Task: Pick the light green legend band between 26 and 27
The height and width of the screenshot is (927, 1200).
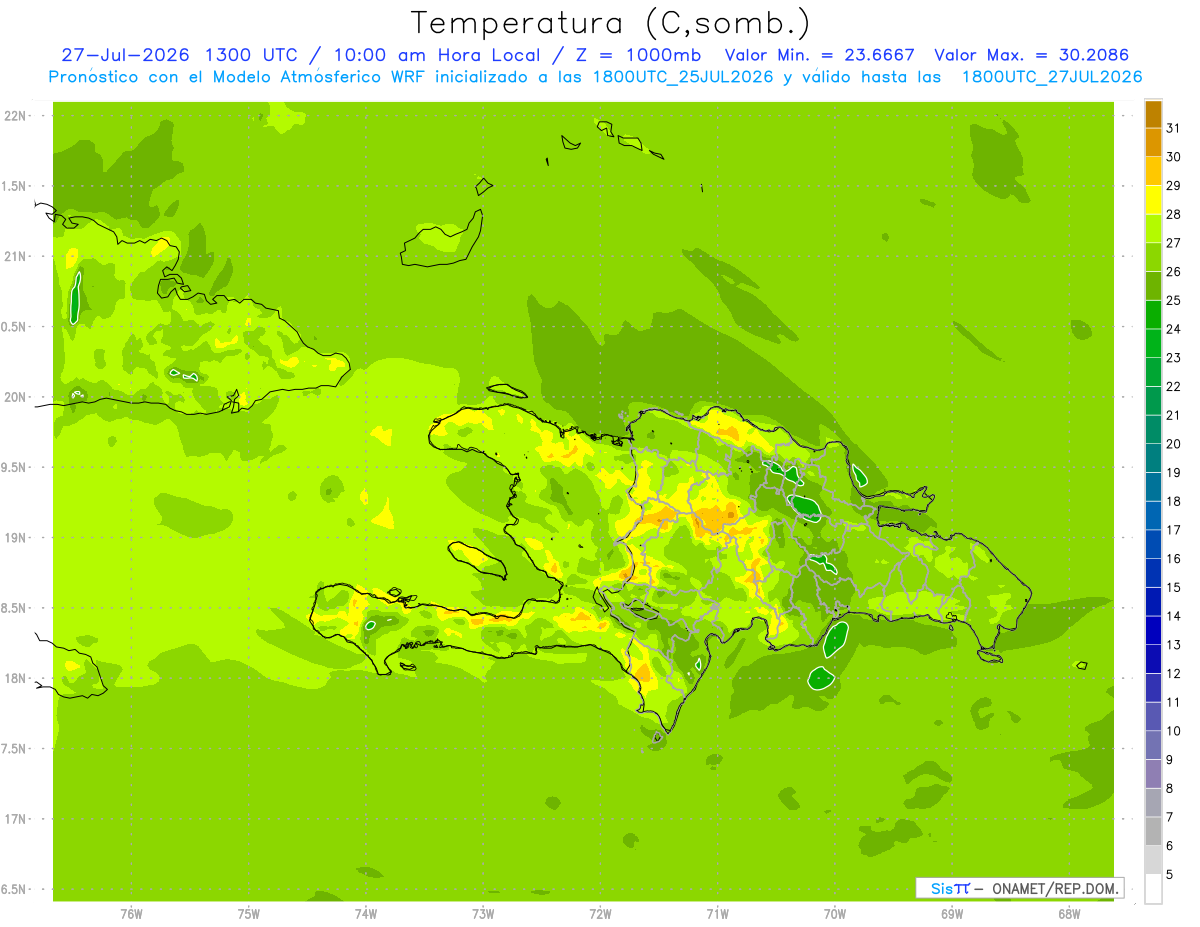Action: pos(1153,257)
